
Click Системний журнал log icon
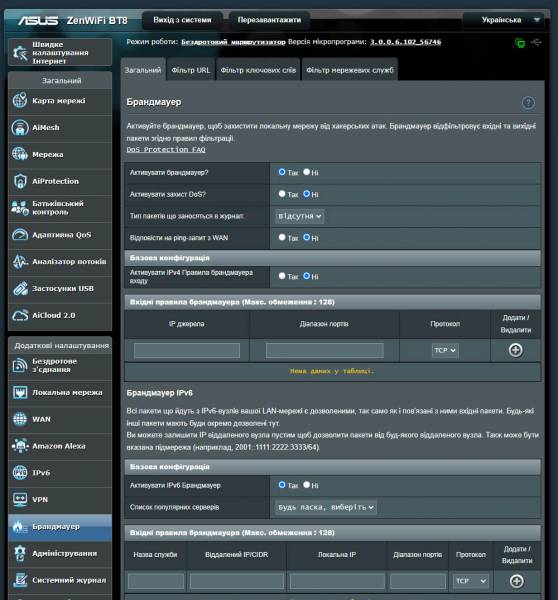pos(20,580)
